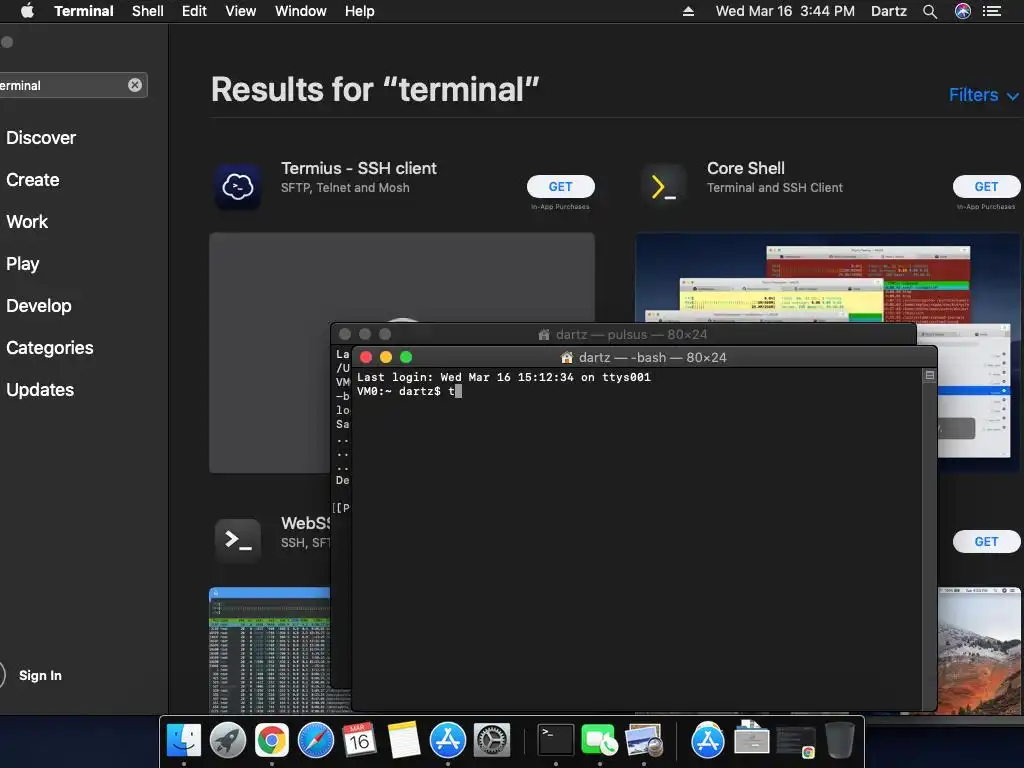
Task: Open Finder from the Dock
Action: (x=184, y=740)
